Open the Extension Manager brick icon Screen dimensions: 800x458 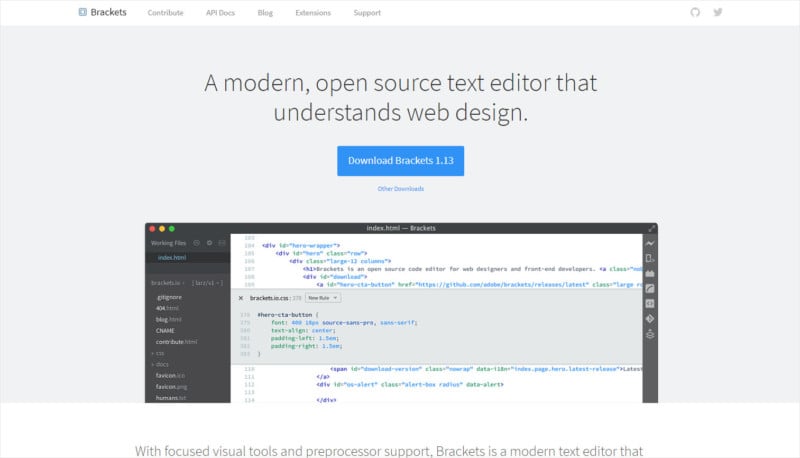[x=650, y=274]
